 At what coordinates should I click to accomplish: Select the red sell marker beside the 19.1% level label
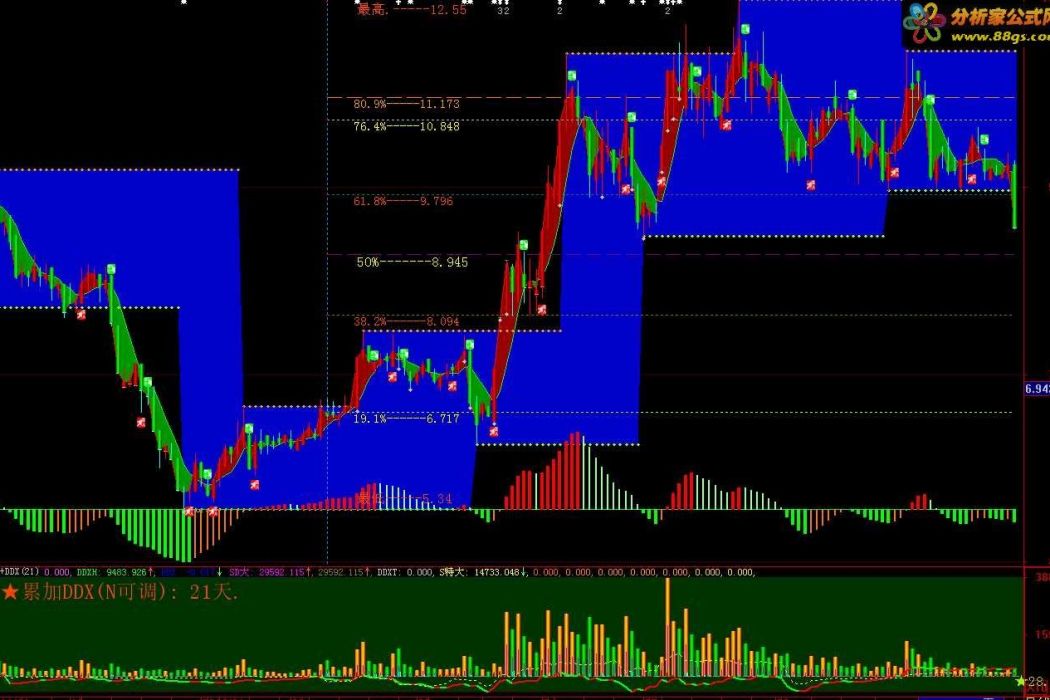coord(494,431)
